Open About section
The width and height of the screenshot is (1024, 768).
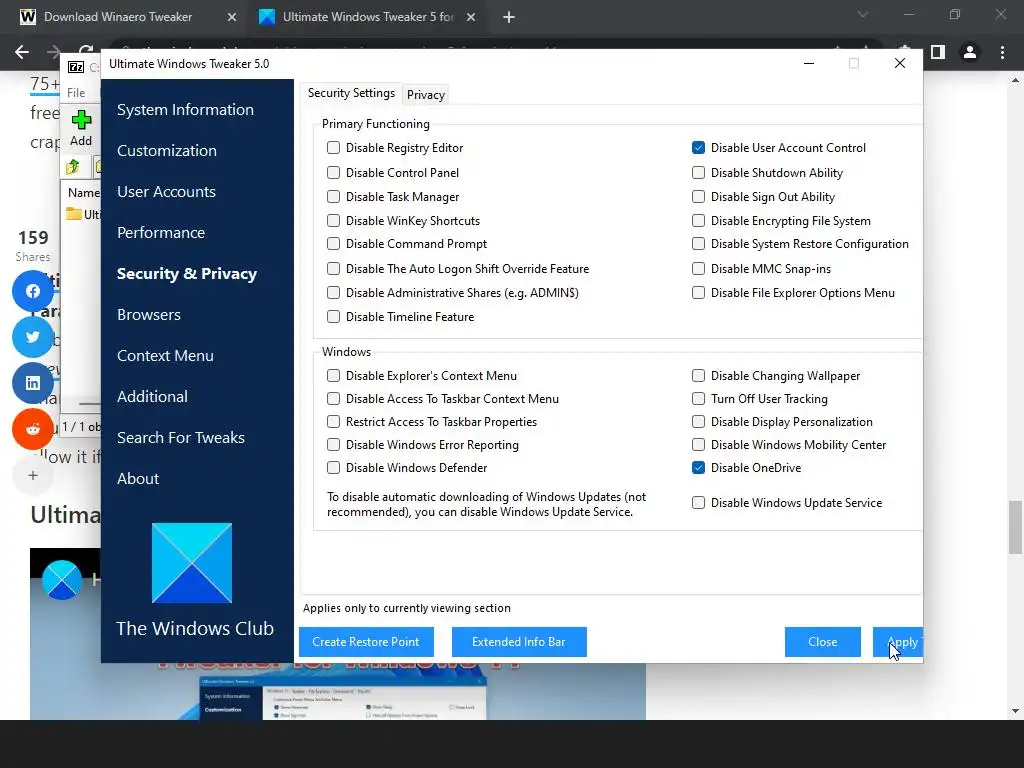click(138, 479)
